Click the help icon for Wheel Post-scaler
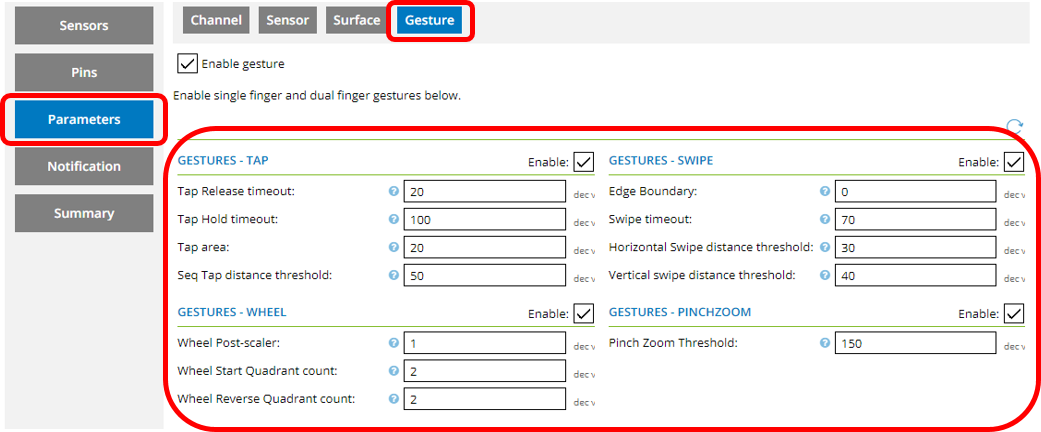Image resolution: width=1041 pixels, height=432 pixels. 394,344
